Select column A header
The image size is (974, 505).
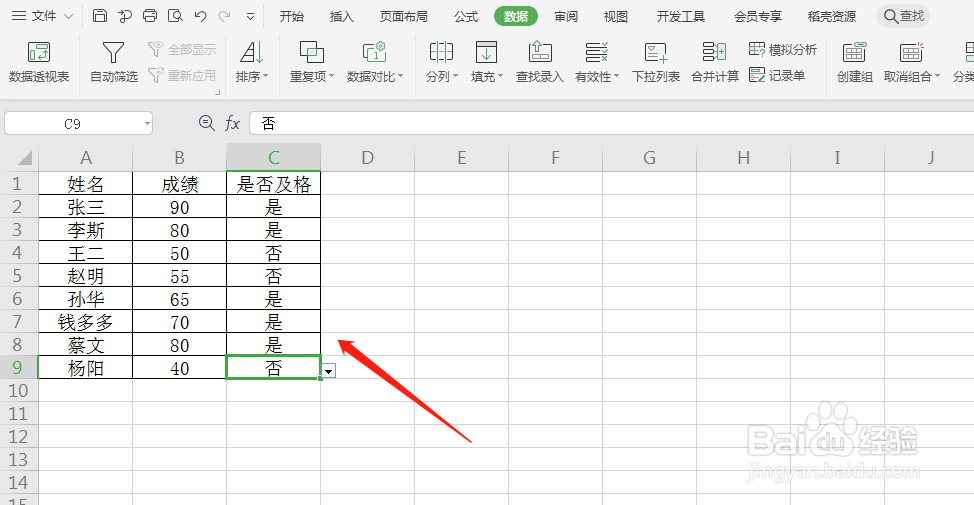tap(86, 158)
